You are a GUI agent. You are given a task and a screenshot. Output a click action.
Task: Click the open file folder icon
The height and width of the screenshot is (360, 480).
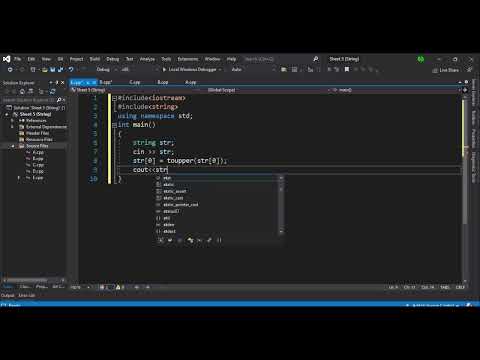coord(44,70)
